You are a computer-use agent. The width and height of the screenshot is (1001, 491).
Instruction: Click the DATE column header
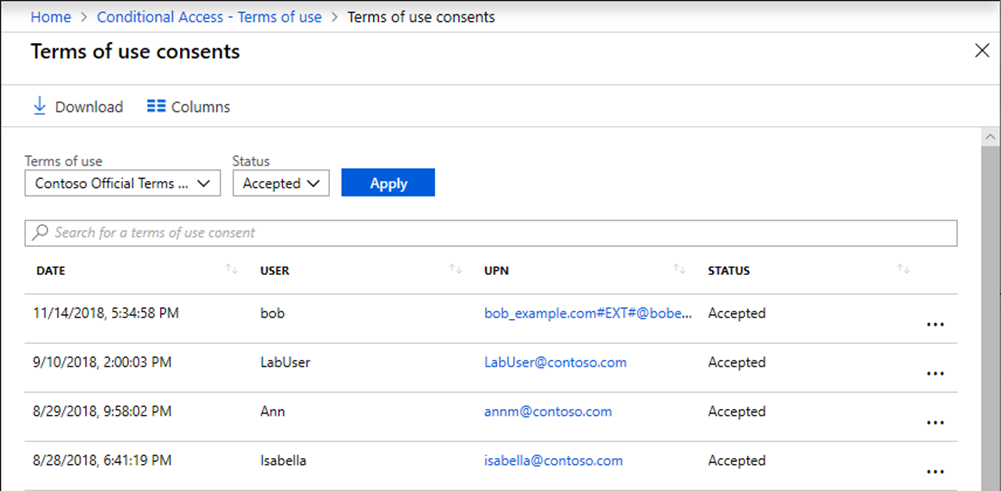coord(51,271)
